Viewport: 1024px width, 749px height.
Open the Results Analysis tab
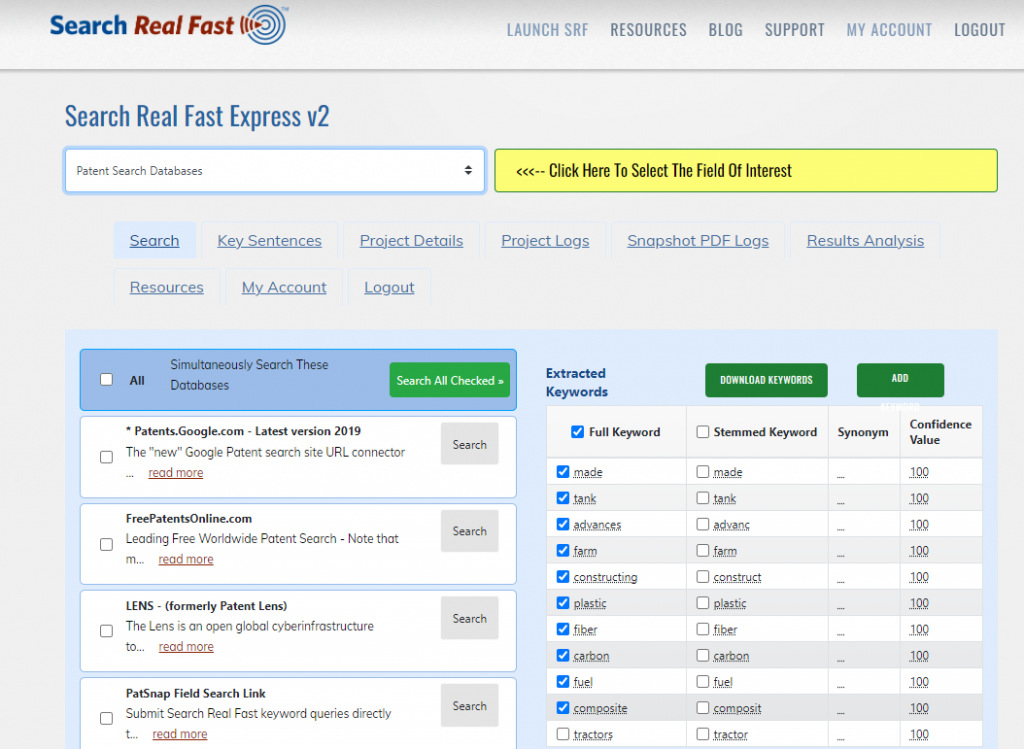tap(865, 240)
